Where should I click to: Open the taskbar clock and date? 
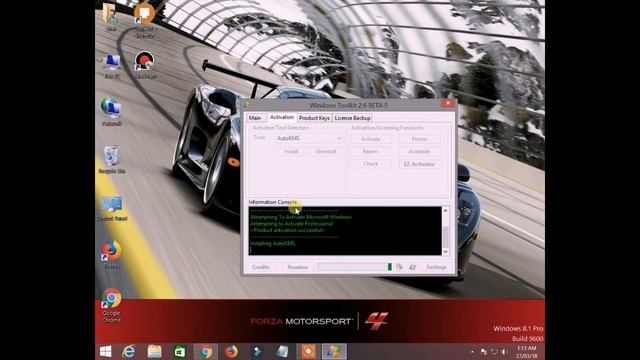point(527,352)
